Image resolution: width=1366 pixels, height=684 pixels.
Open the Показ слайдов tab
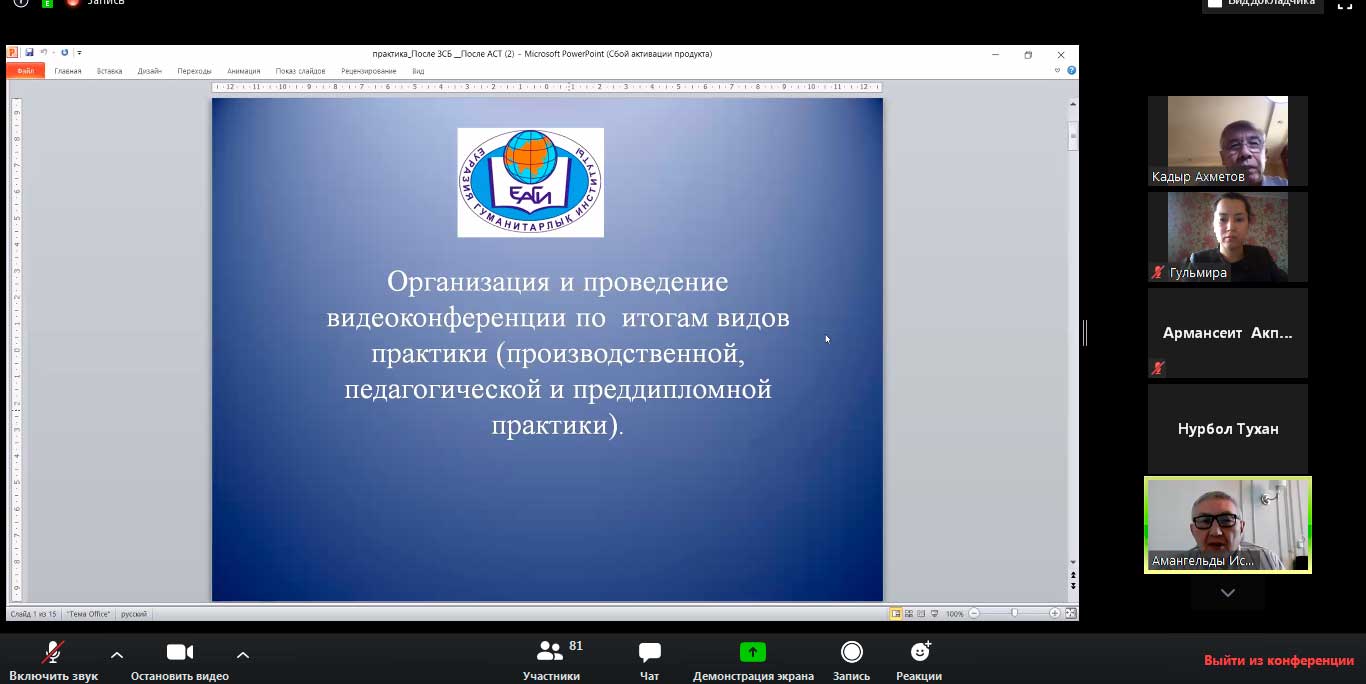(x=300, y=71)
